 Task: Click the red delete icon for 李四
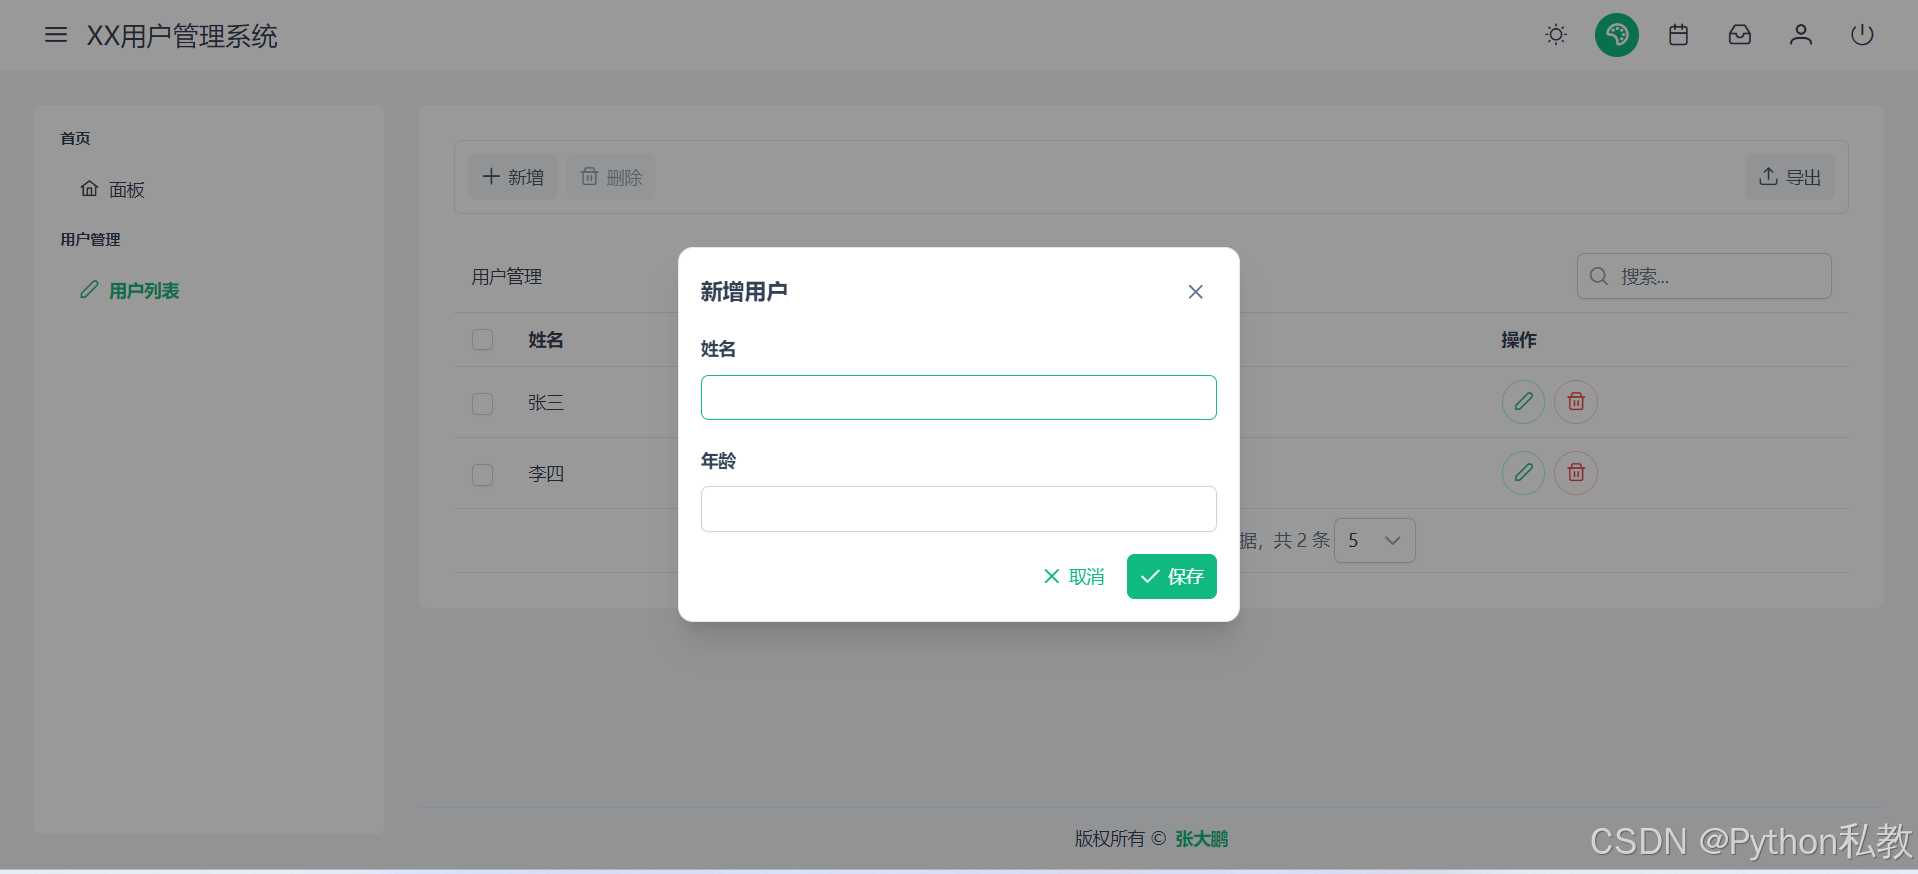(1576, 473)
